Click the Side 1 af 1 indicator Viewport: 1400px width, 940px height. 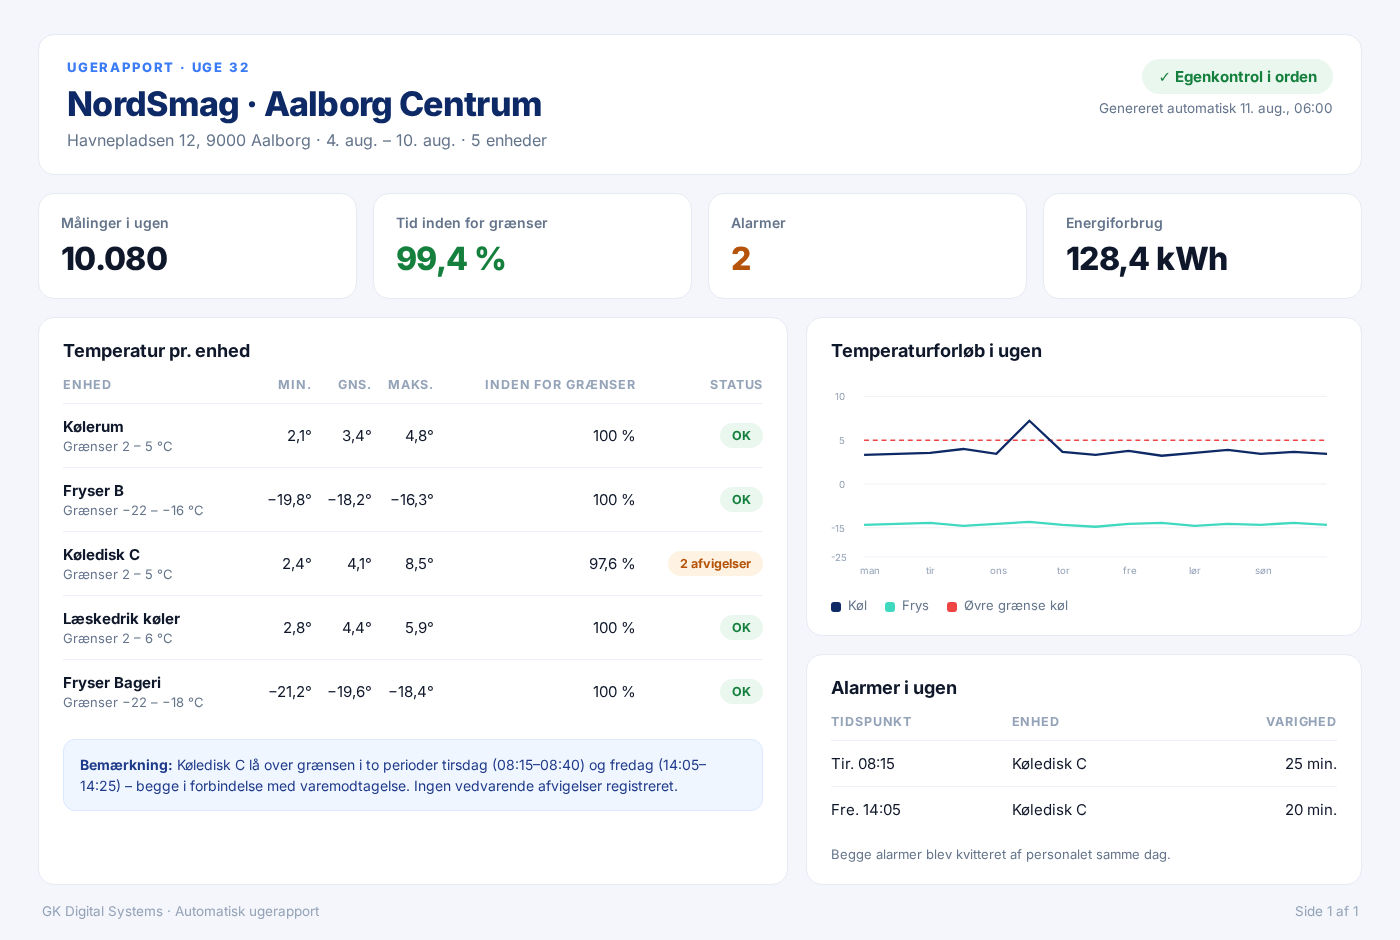[1327, 912]
